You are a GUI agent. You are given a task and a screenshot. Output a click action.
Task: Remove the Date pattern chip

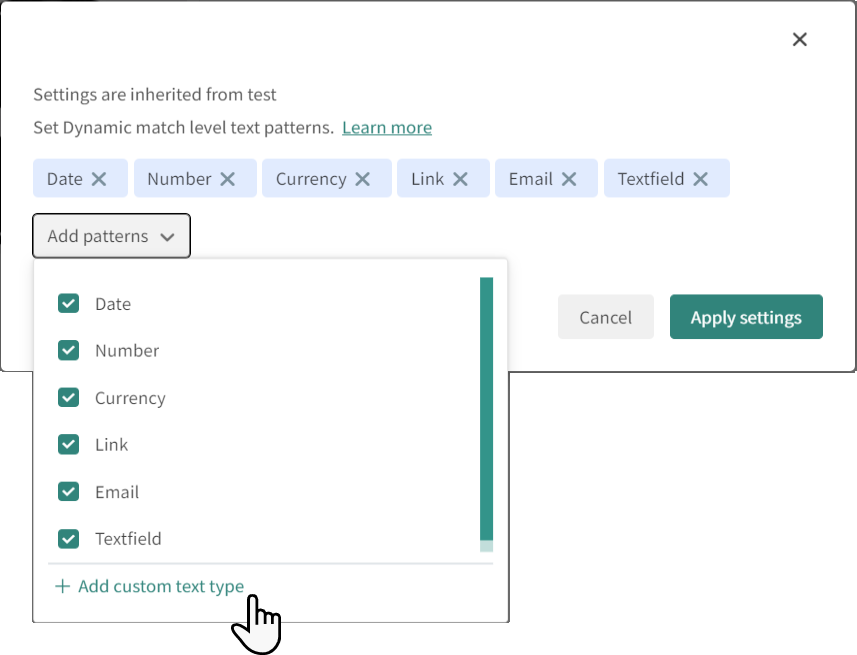99,179
